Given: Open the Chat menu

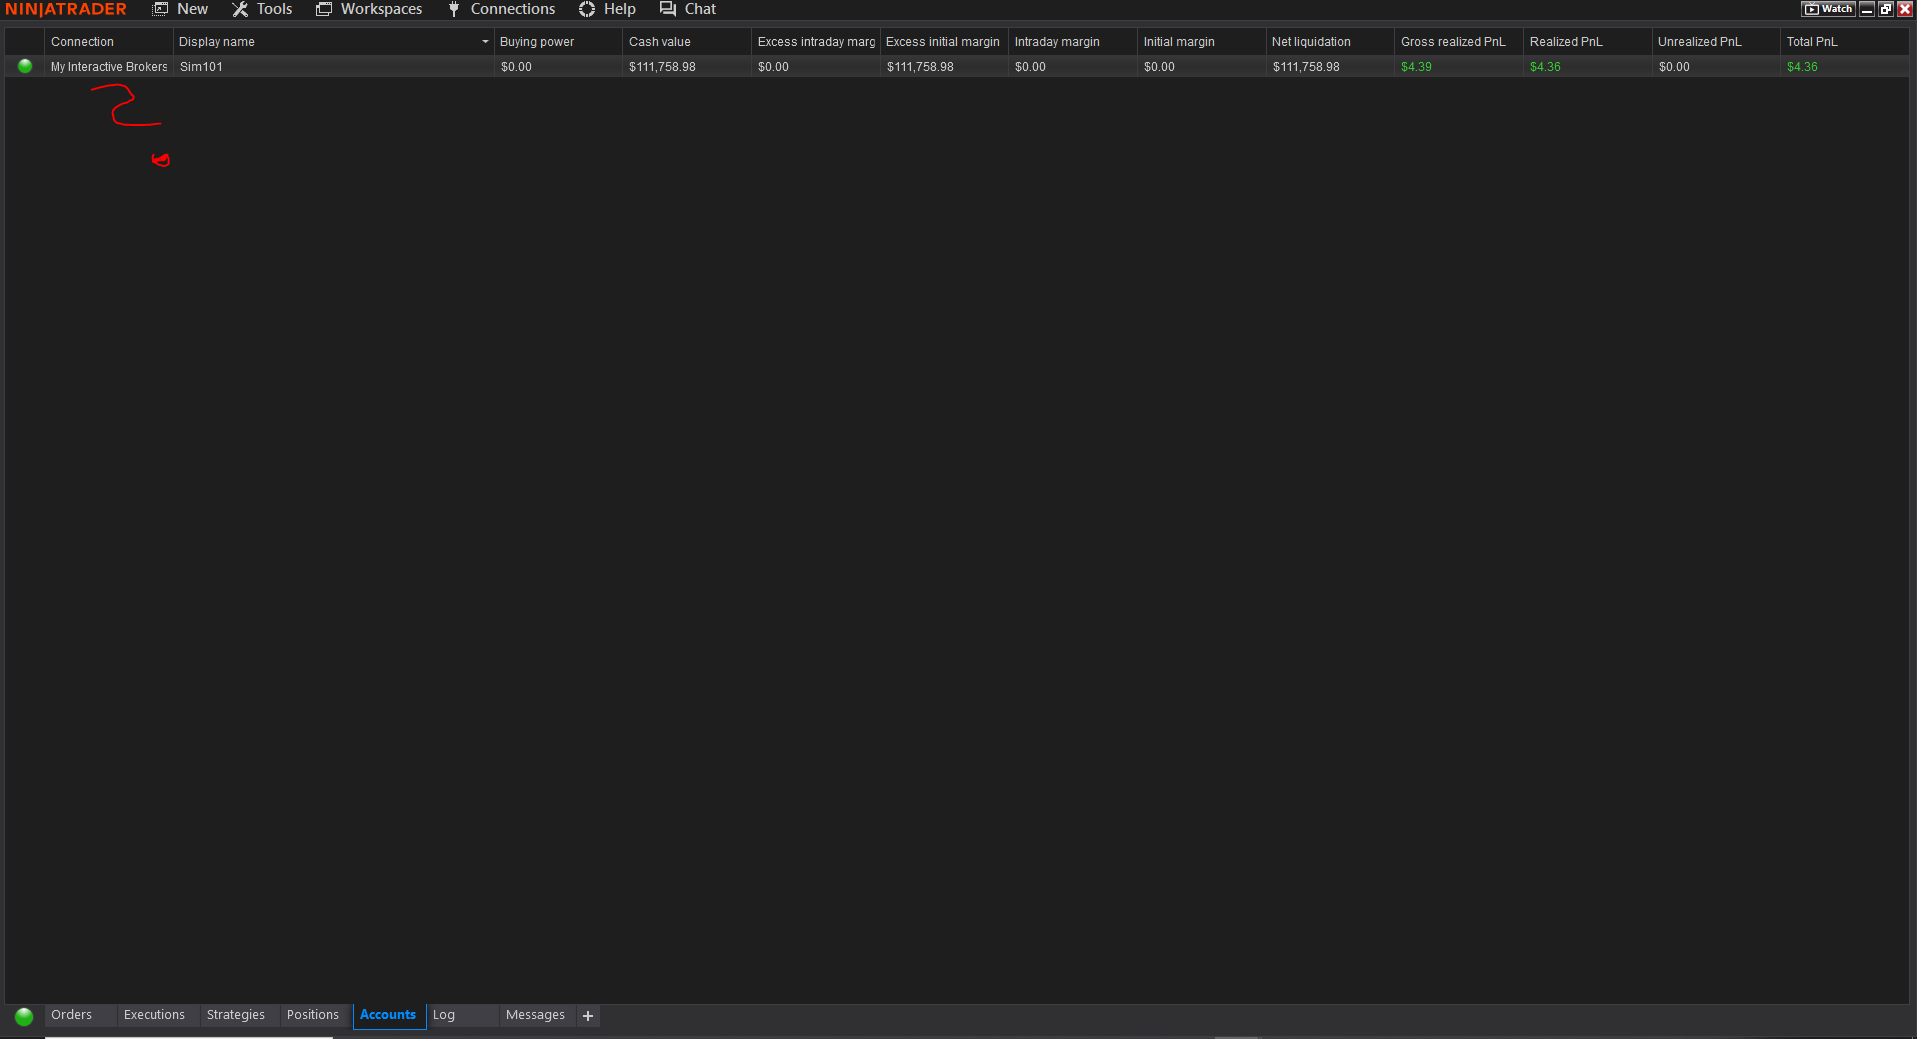Looking at the screenshot, I should (x=688, y=9).
